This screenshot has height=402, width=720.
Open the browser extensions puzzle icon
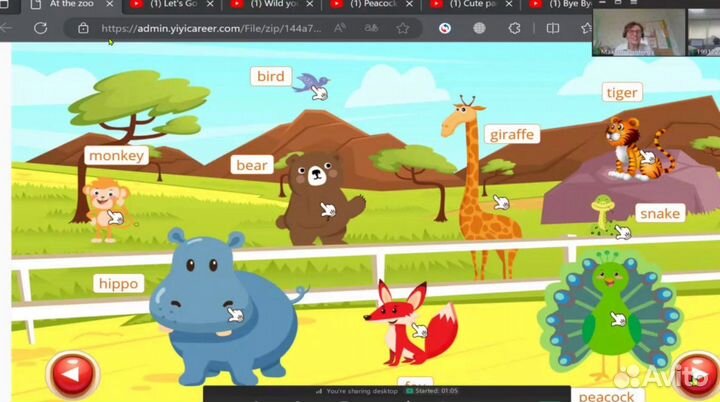tap(514, 28)
